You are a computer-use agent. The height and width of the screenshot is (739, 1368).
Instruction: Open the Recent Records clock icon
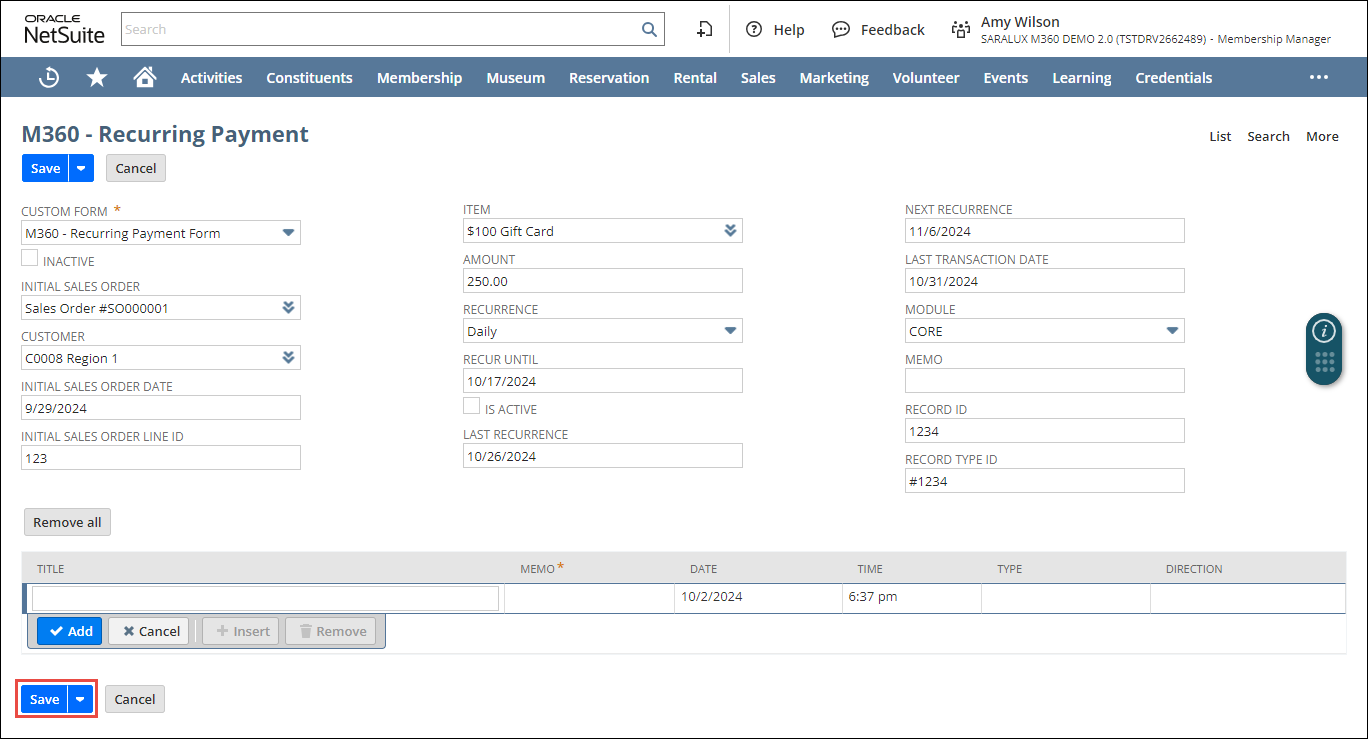tap(49, 77)
